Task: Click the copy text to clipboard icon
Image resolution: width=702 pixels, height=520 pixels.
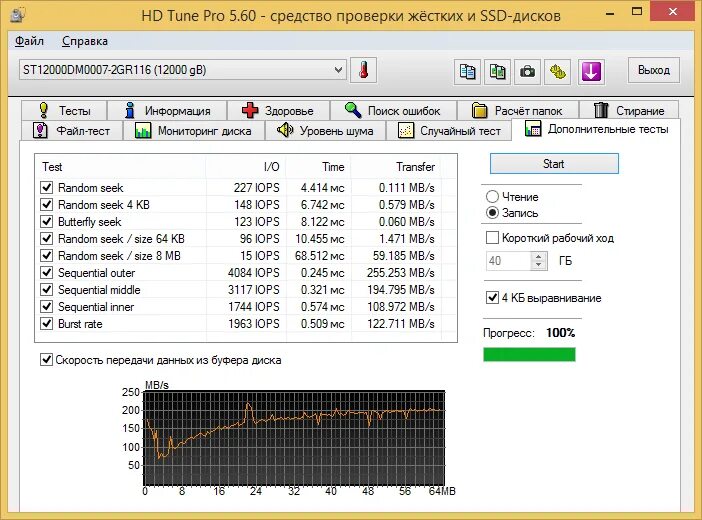Action: 467,71
